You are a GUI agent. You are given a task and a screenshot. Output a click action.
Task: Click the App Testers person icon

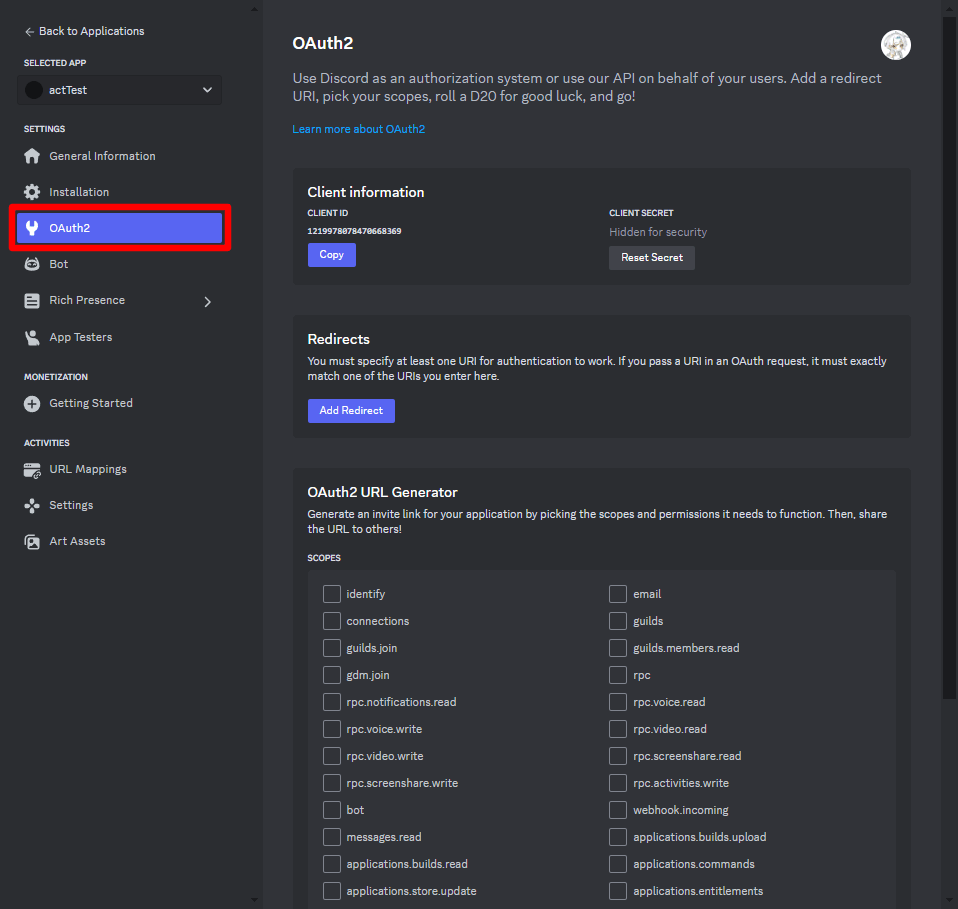point(32,337)
